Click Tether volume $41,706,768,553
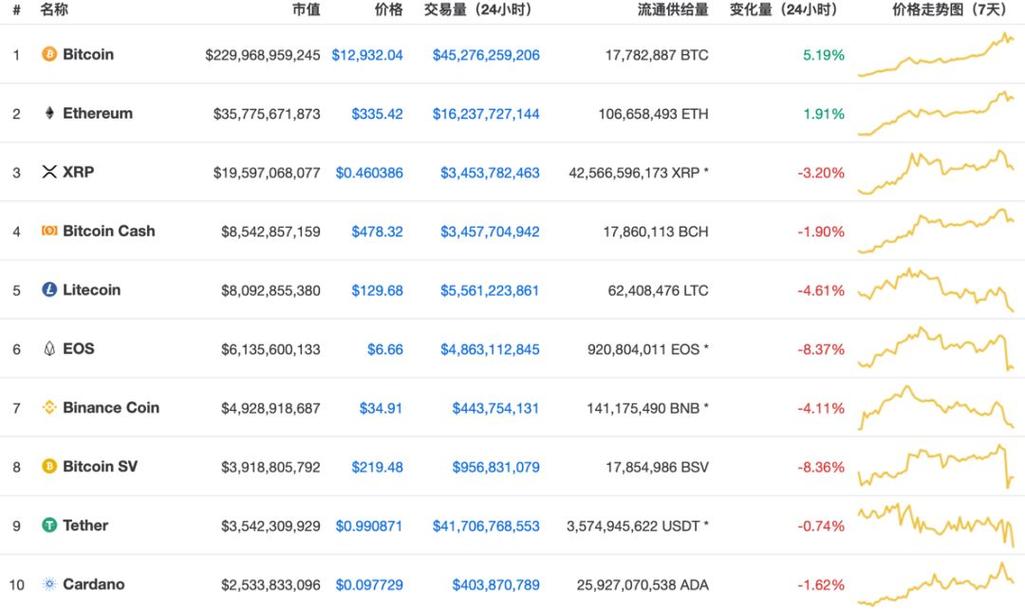 click(x=486, y=525)
